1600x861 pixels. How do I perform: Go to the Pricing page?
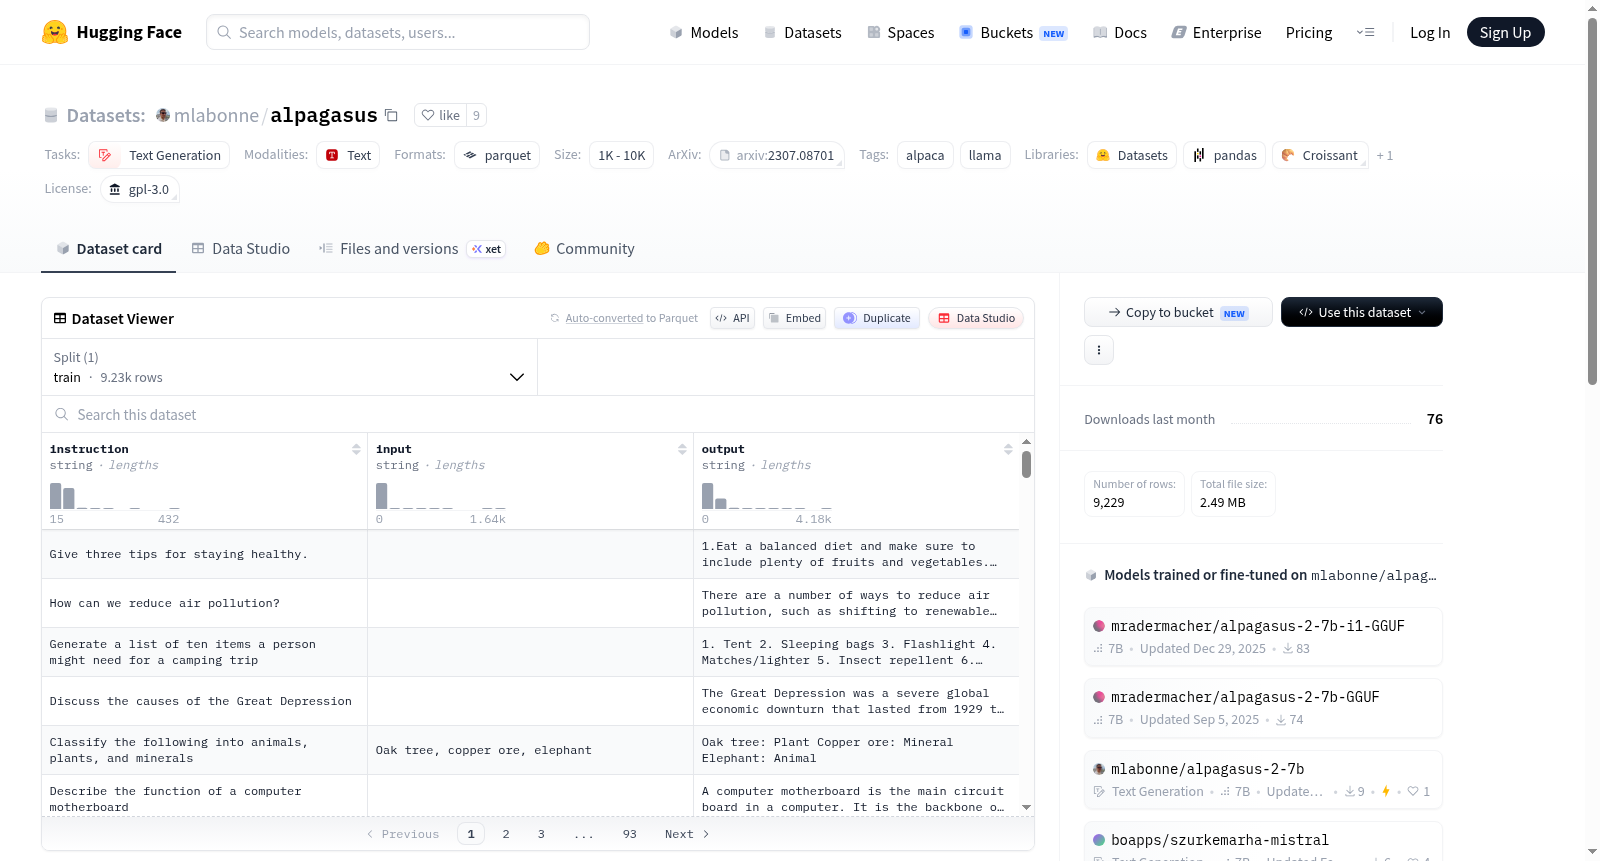[1309, 32]
